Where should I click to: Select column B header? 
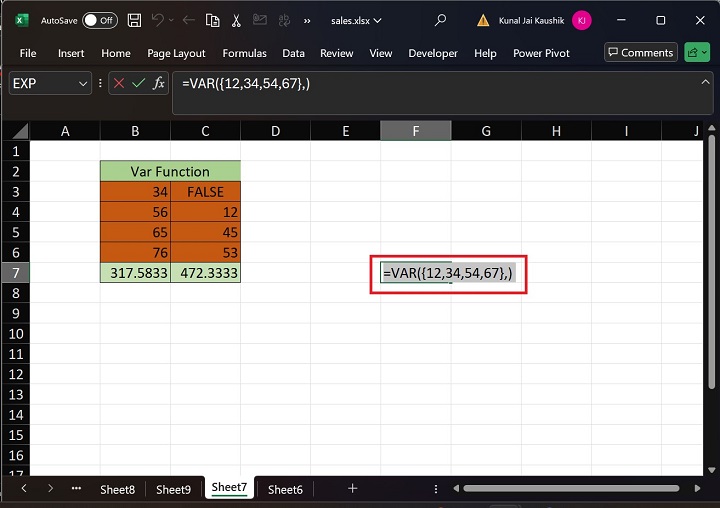tap(135, 131)
